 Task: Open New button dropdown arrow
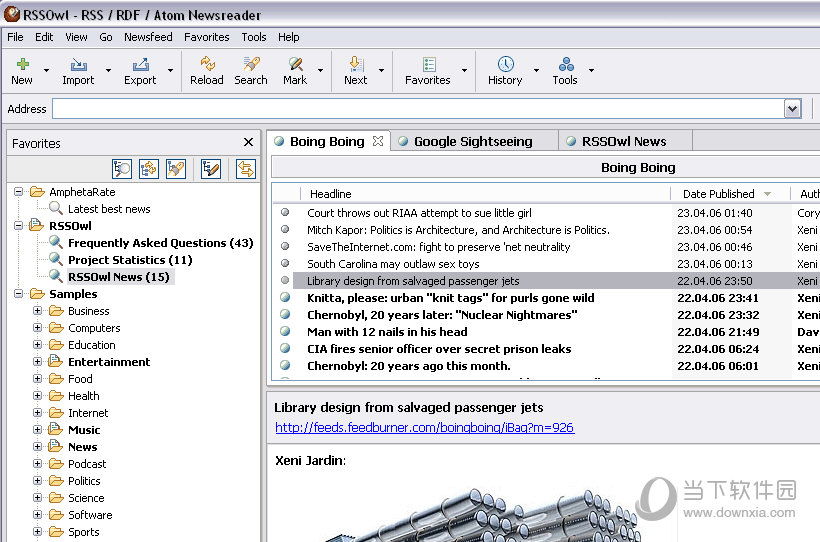click(47, 70)
